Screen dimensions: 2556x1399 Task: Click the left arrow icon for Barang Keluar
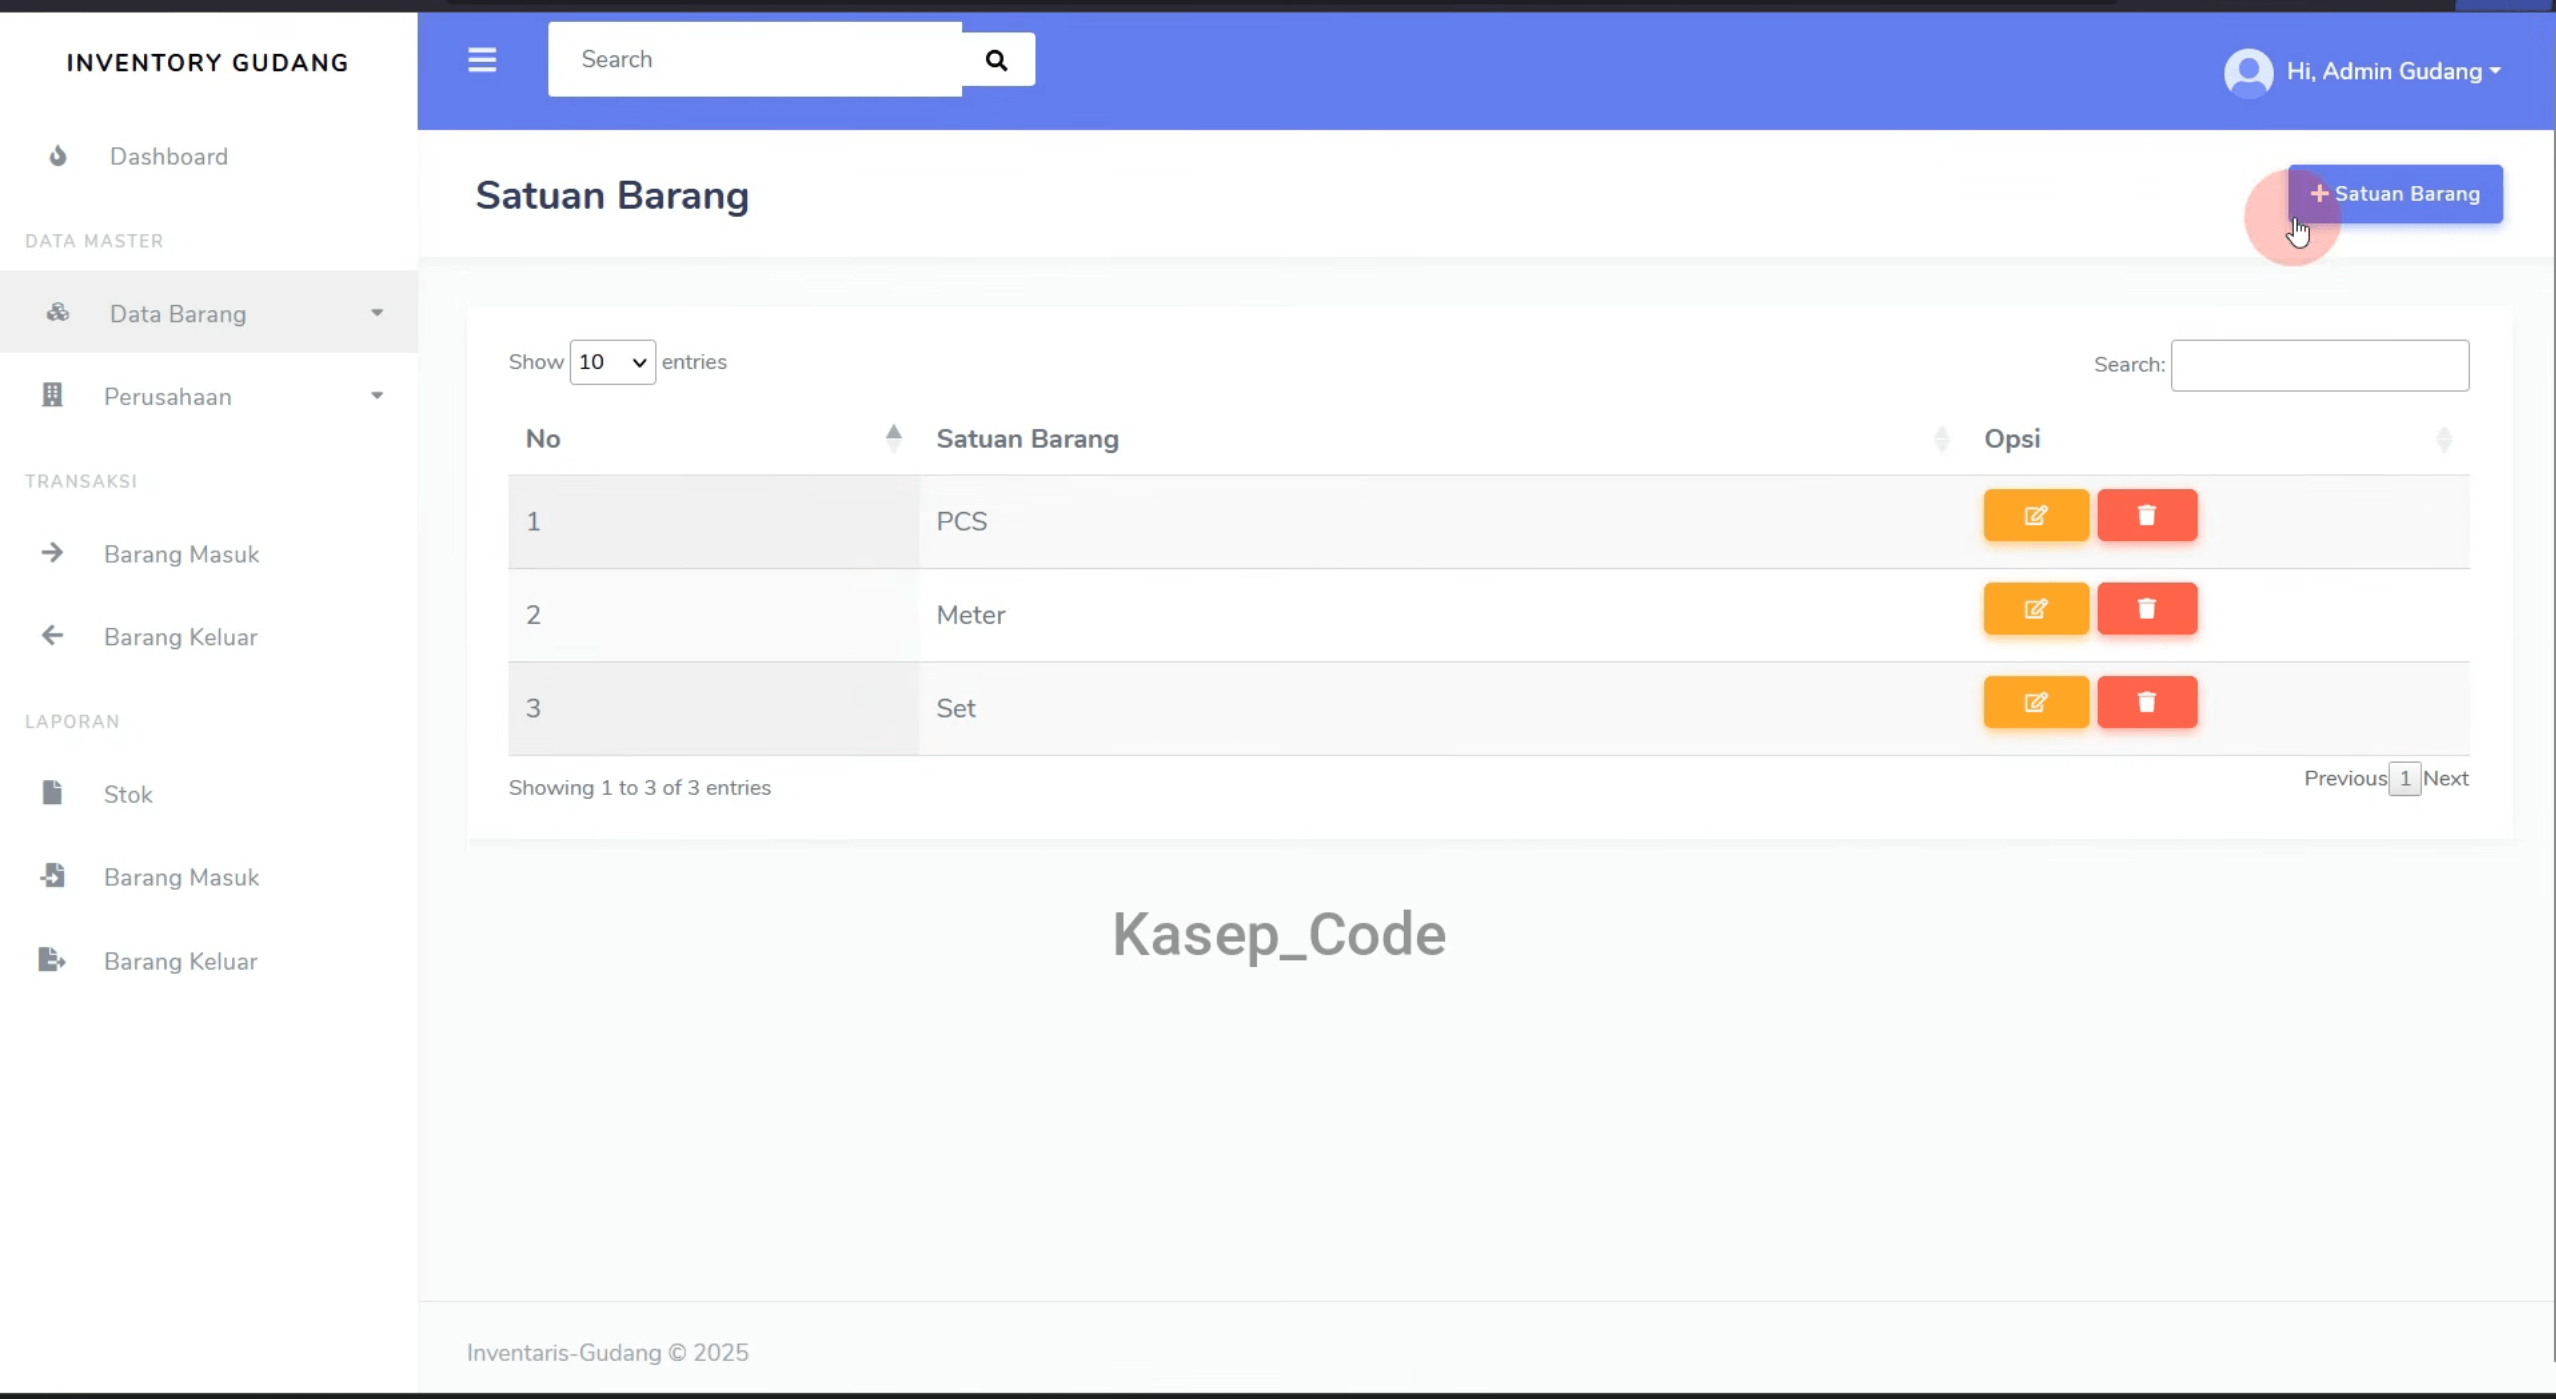[52, 636]
